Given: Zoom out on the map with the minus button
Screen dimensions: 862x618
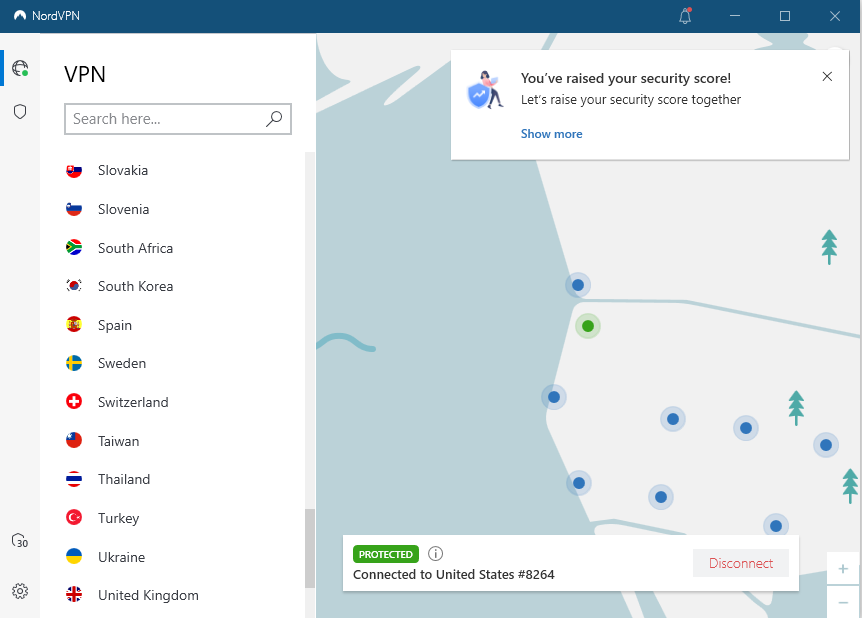Looking at the screenshot, I should pyautogui.click(x=843, y=602).
